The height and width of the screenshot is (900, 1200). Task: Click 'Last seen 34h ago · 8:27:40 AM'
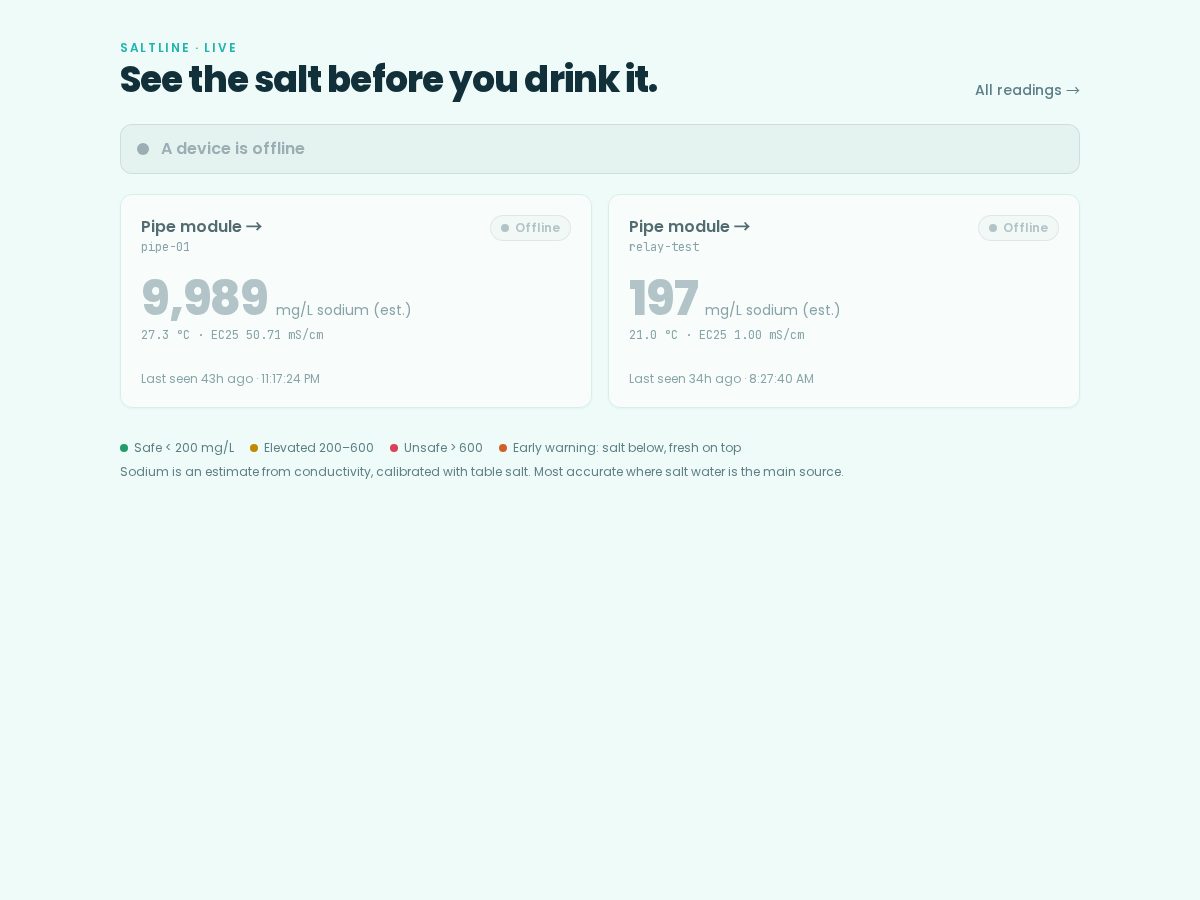721,379
